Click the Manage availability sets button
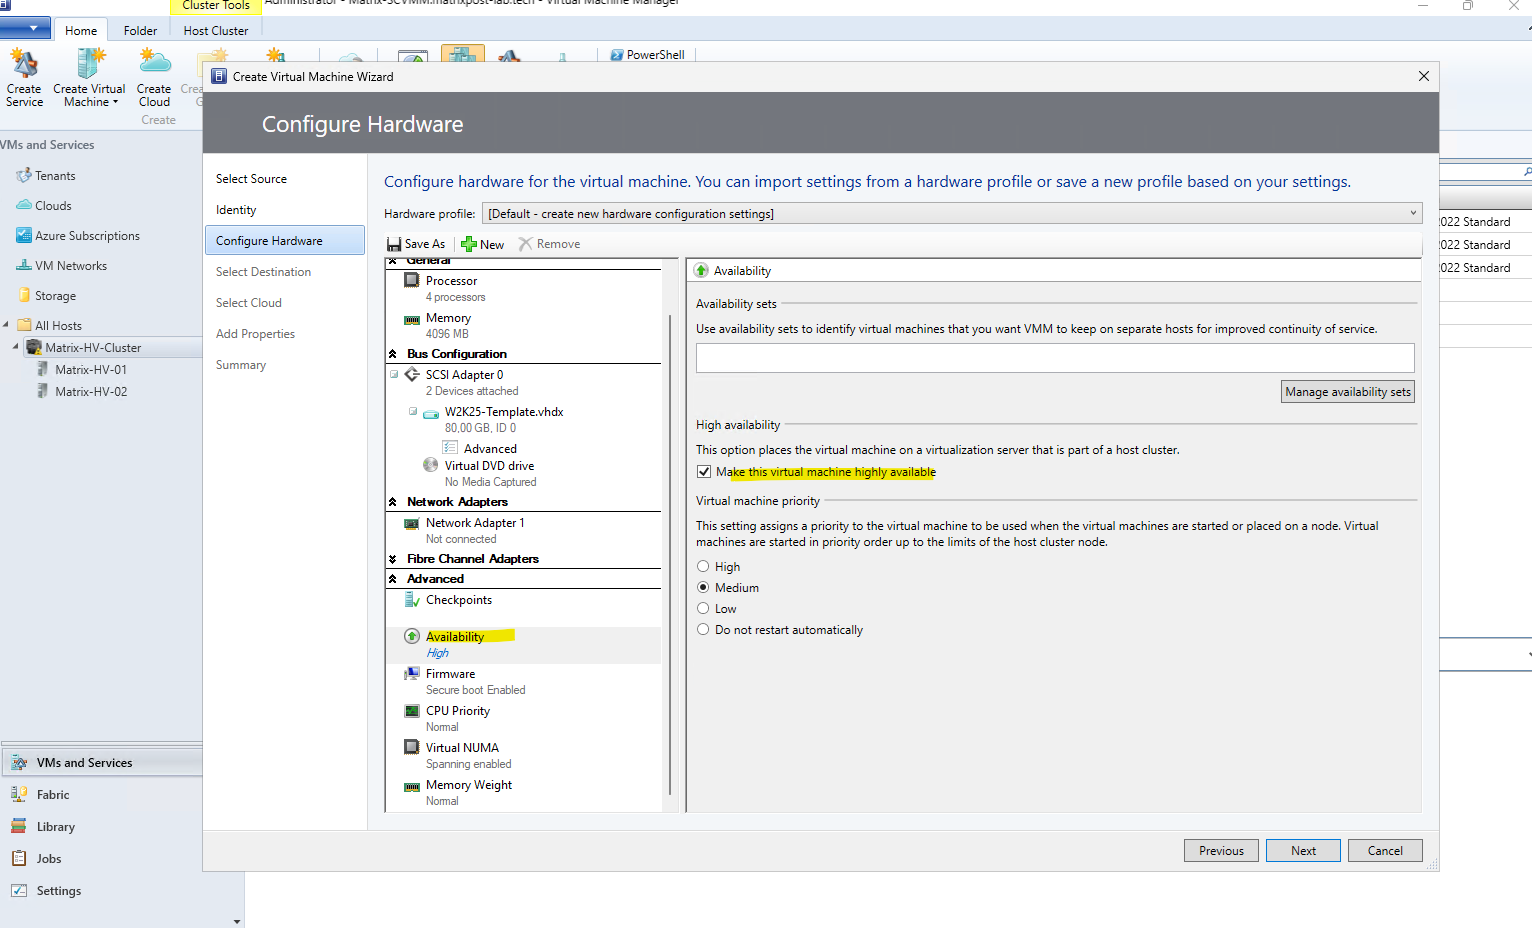 (1348, 392)
